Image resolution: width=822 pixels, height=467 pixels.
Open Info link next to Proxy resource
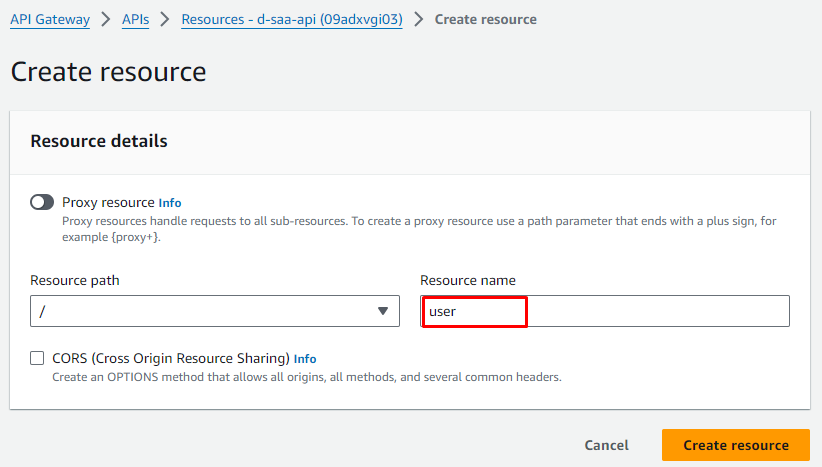(170, 203)
